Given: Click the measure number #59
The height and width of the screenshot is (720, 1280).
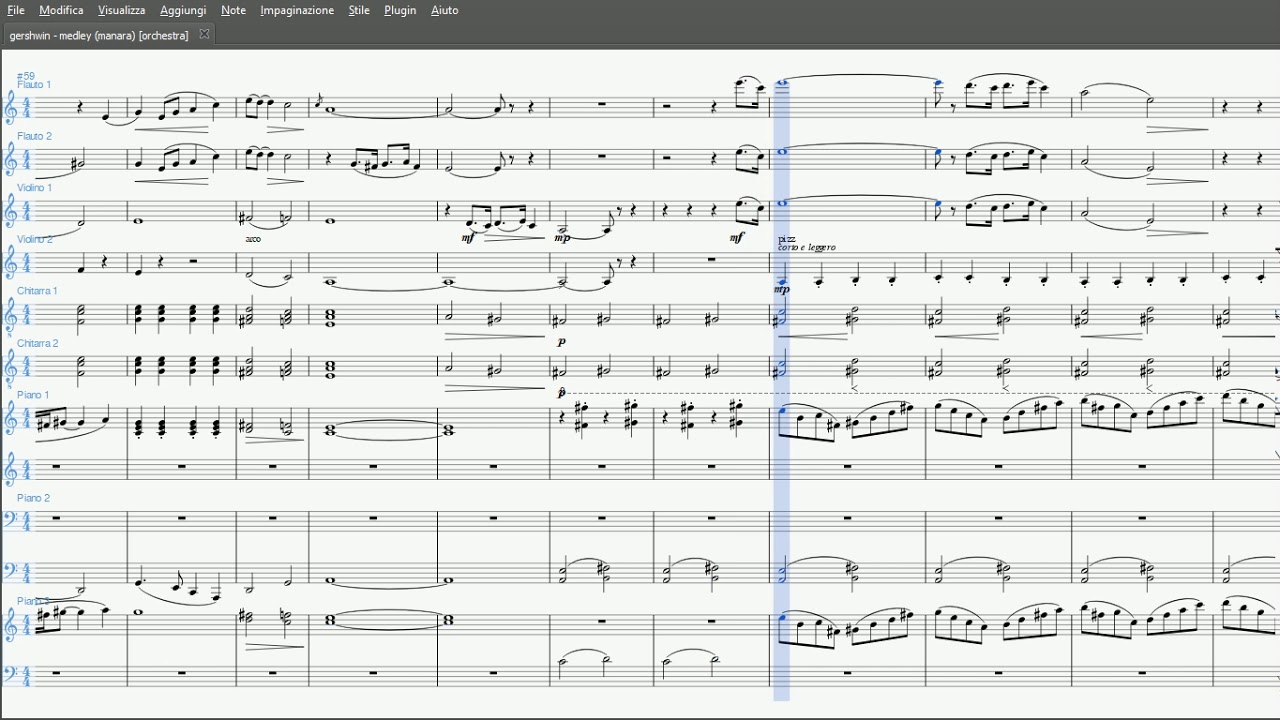Looking at the screenshot, I should coord(25,76).
